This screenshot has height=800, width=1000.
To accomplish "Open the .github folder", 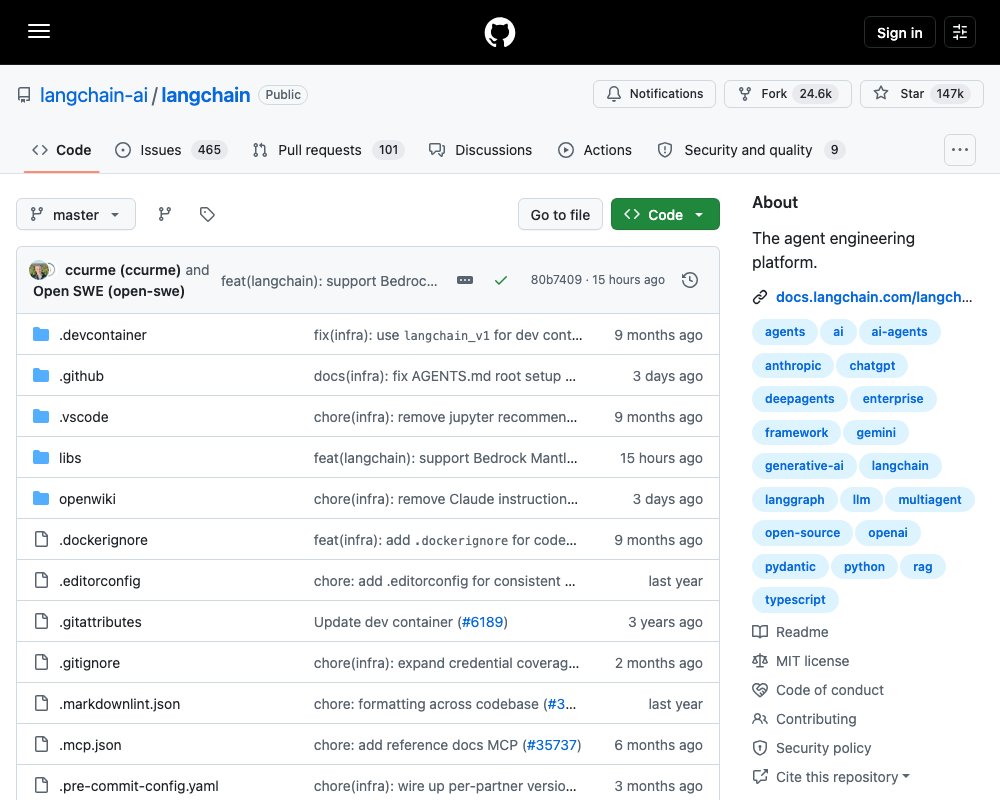I will 81,376.
